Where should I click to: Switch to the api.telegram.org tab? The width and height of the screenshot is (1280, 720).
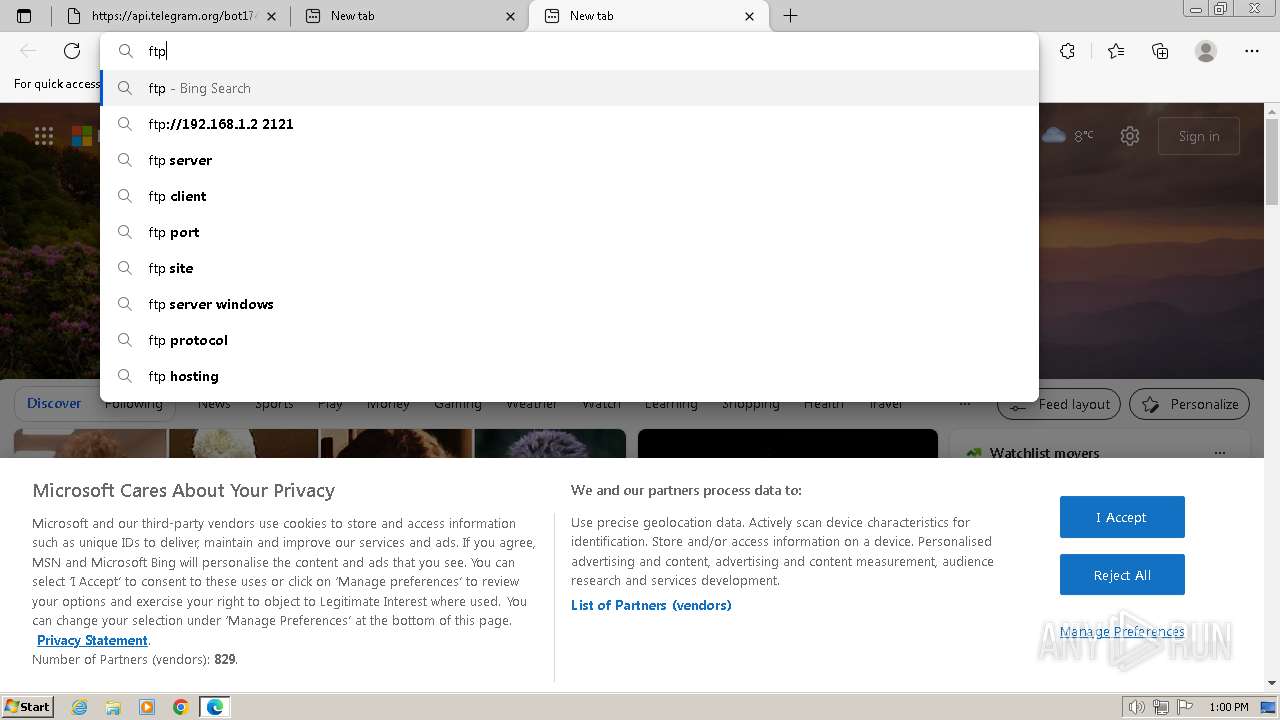170,16
